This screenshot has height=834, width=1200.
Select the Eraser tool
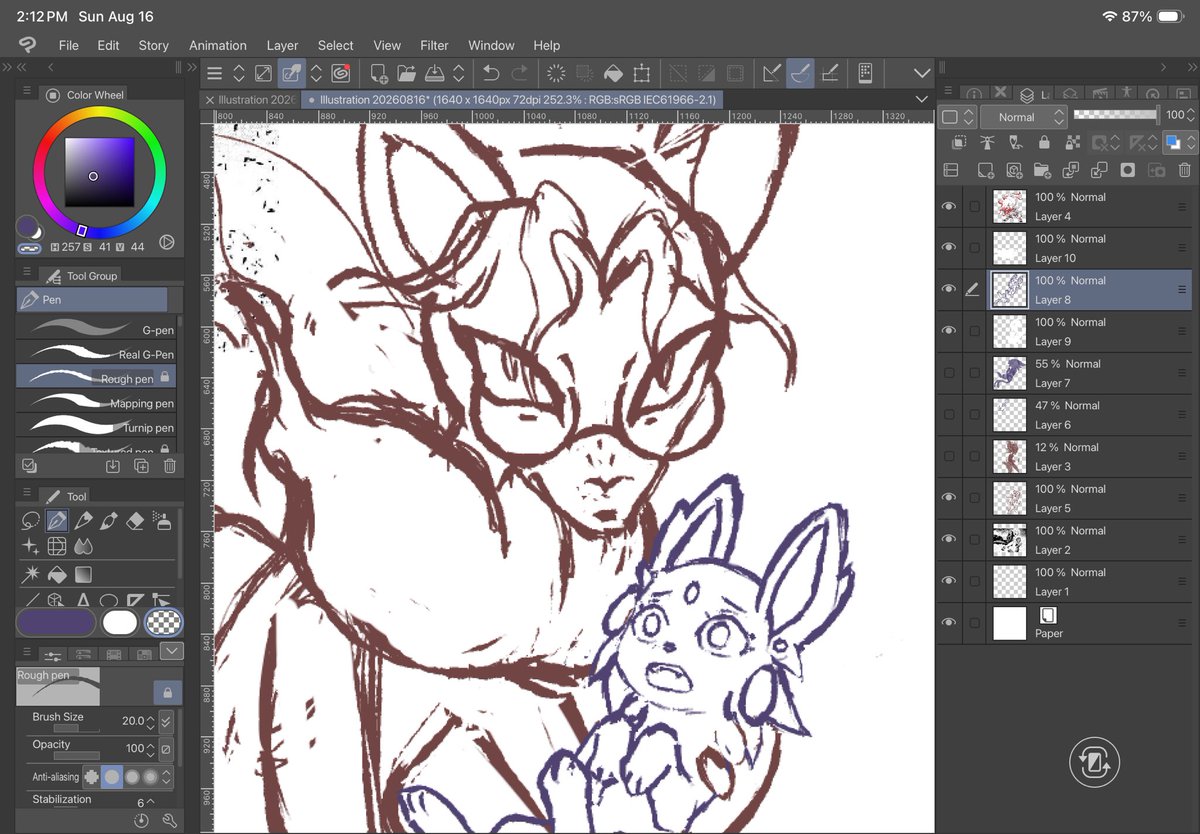(x=135, y=520)
